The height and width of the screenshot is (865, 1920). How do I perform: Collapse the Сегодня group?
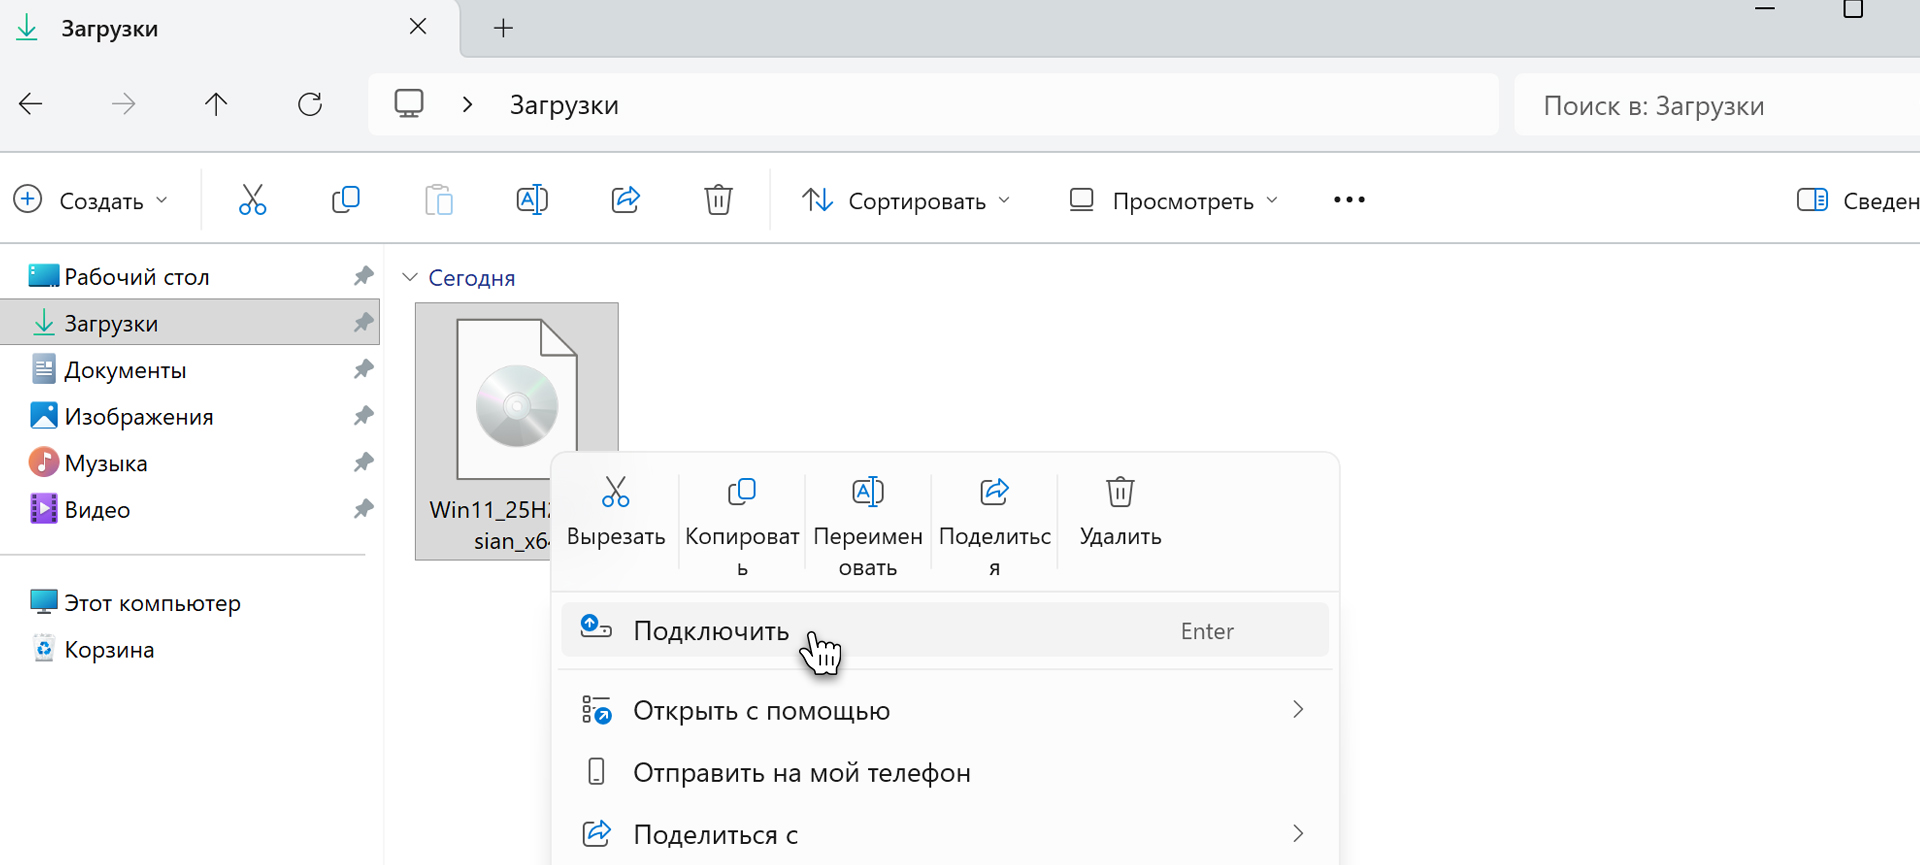[x=409, y=278]
